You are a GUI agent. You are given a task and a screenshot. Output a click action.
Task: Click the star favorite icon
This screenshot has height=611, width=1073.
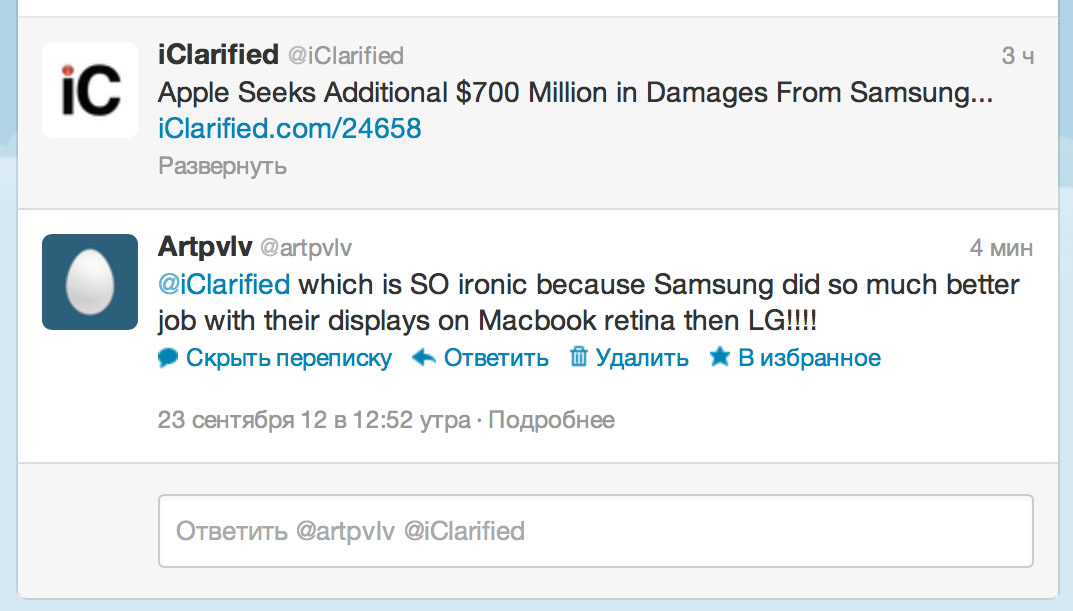(719, 356)
